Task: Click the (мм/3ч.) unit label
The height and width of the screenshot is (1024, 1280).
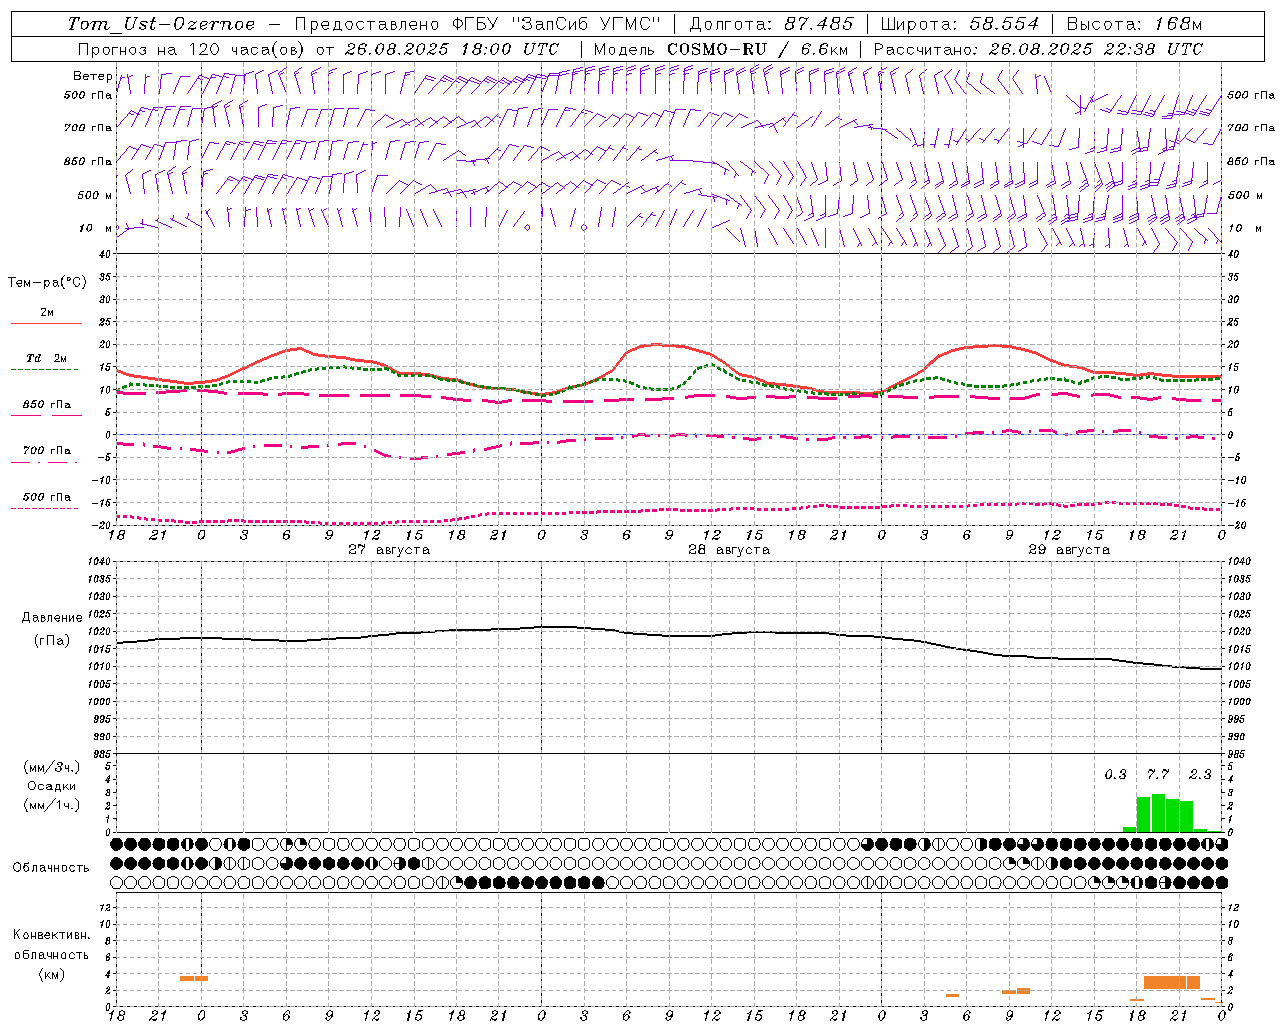Action: [52, 767]
